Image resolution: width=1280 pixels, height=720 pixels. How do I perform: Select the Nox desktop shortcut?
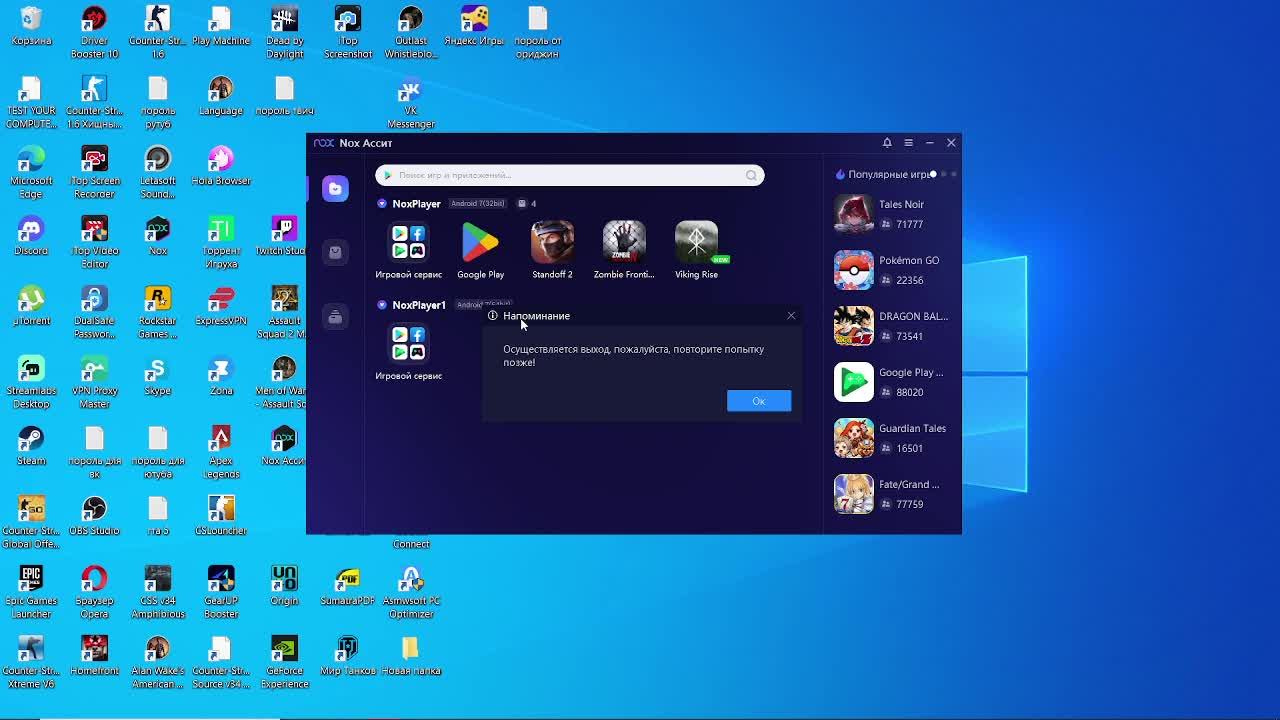pyautogui.click(x=158, y=237)
